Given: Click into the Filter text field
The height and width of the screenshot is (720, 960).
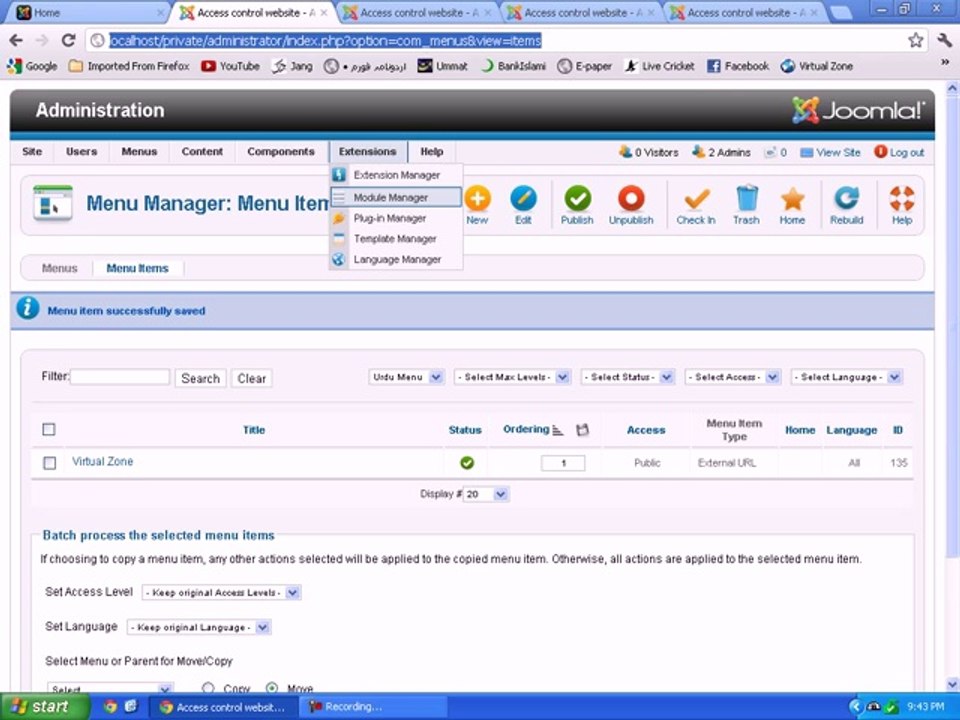Looking at the screenshot, I should point(120,377).
